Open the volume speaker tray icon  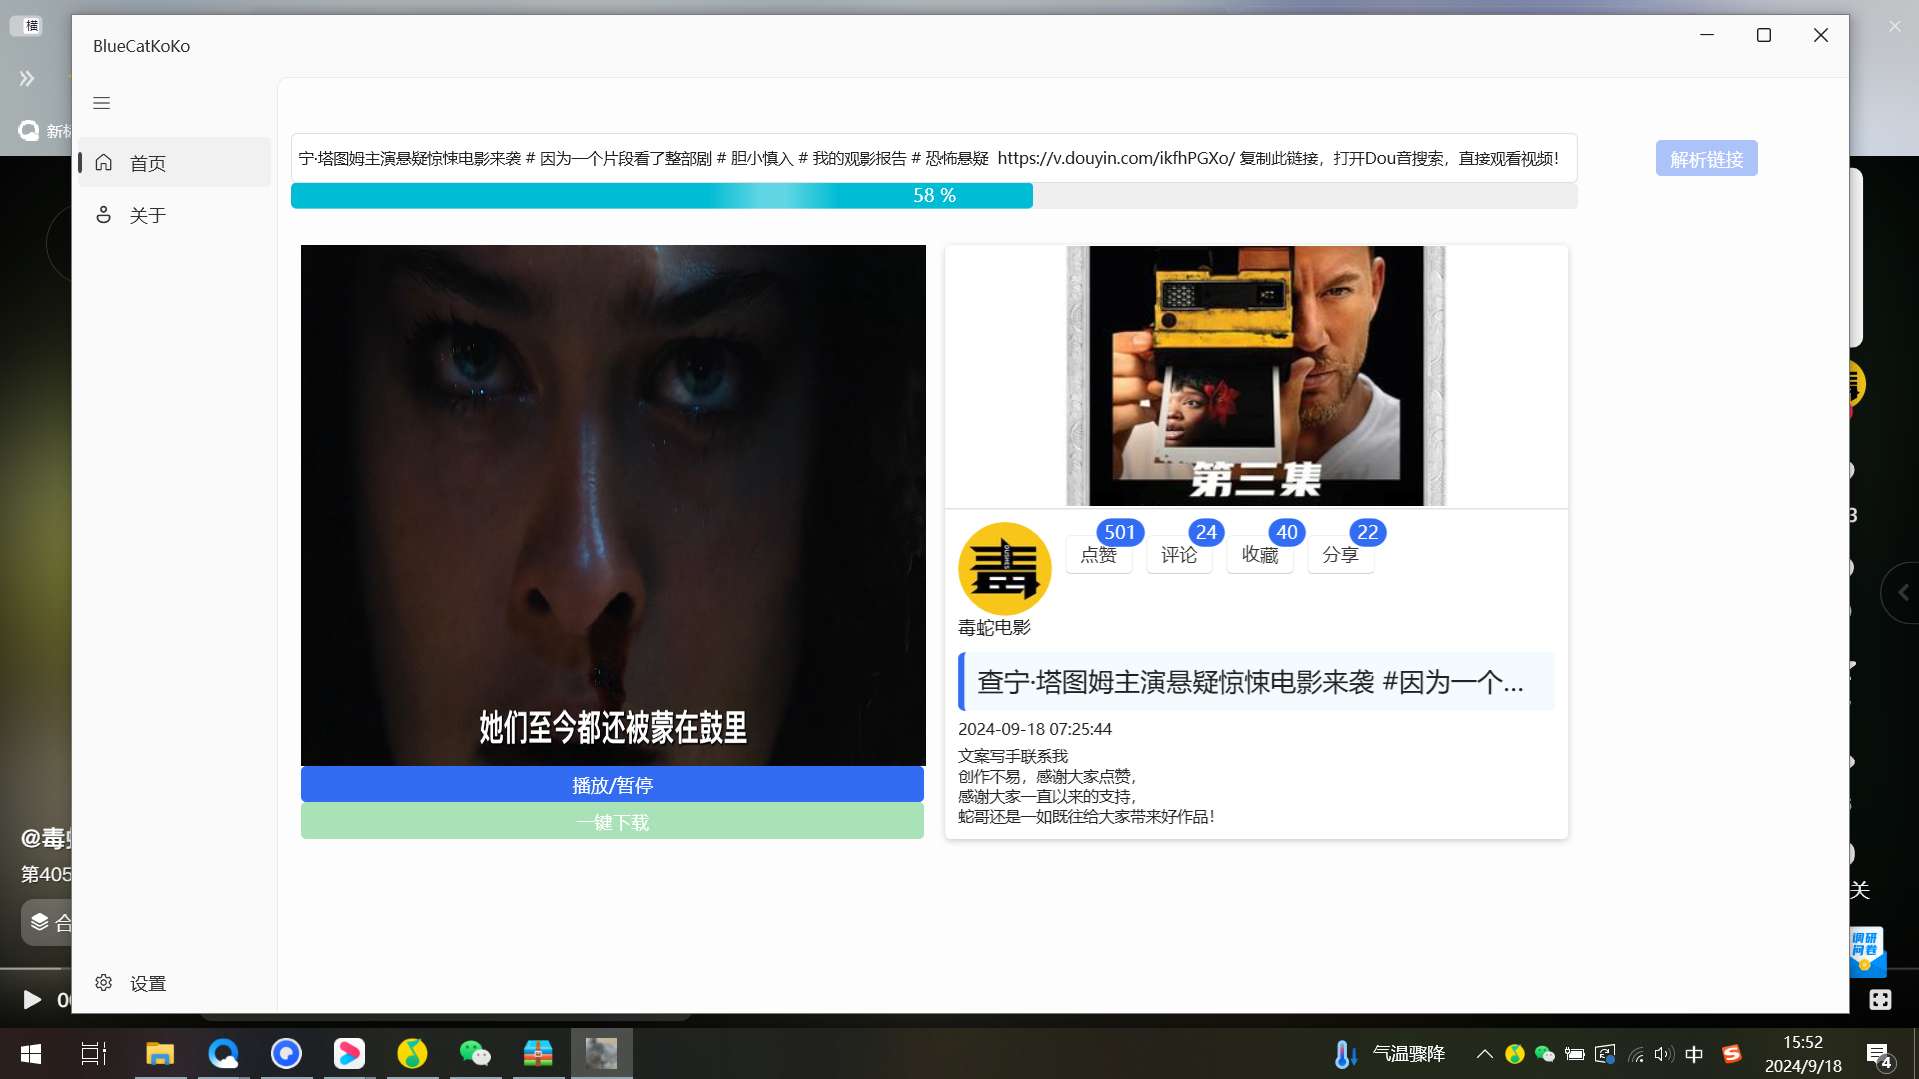(x=1664, y=1054)
